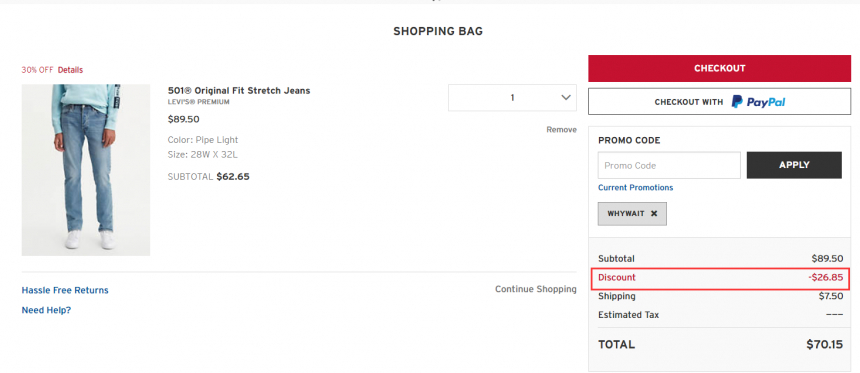Check out with the PayPal button

[x=720, y=102]
